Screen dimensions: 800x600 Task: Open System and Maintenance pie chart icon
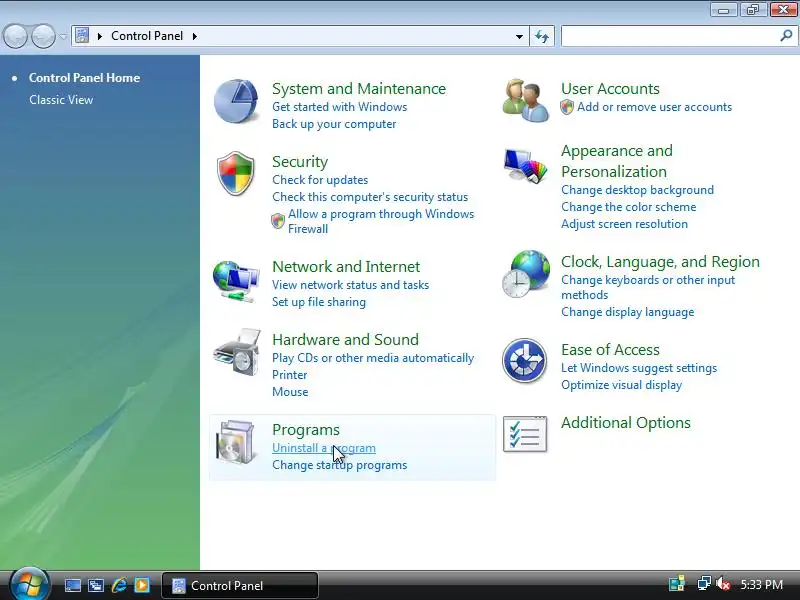coord(236,101)
